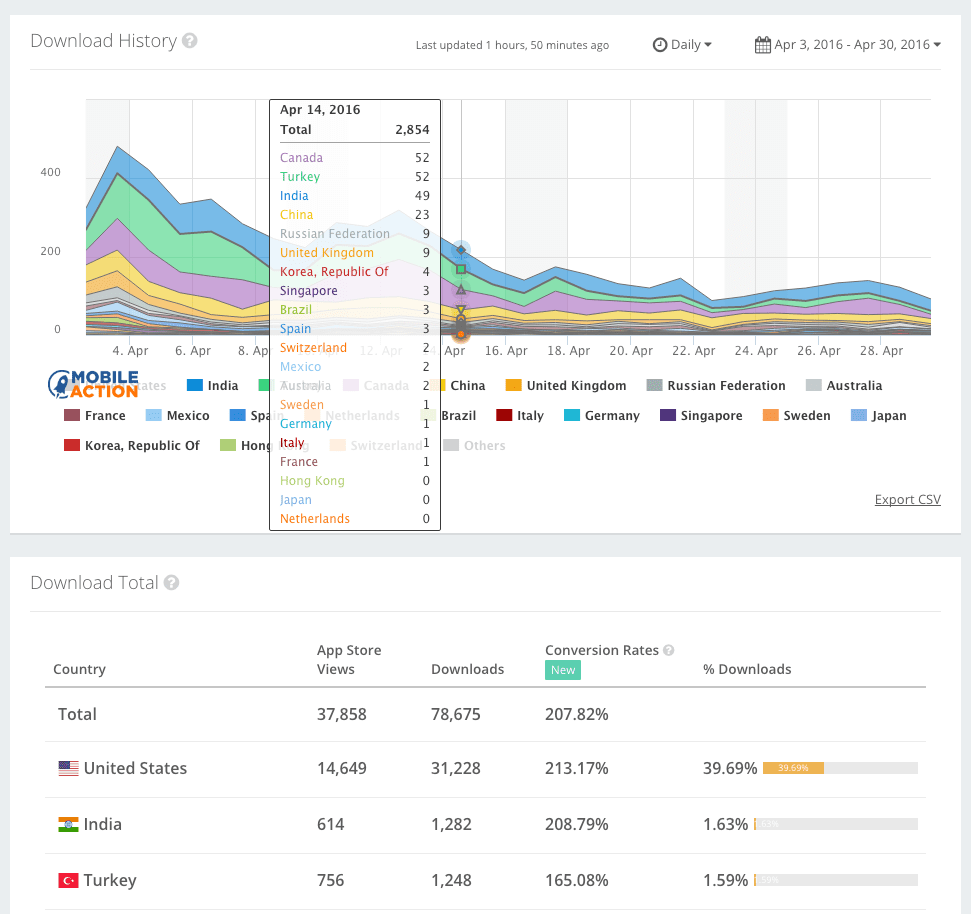Click the Export CSV link

(907, 500)
